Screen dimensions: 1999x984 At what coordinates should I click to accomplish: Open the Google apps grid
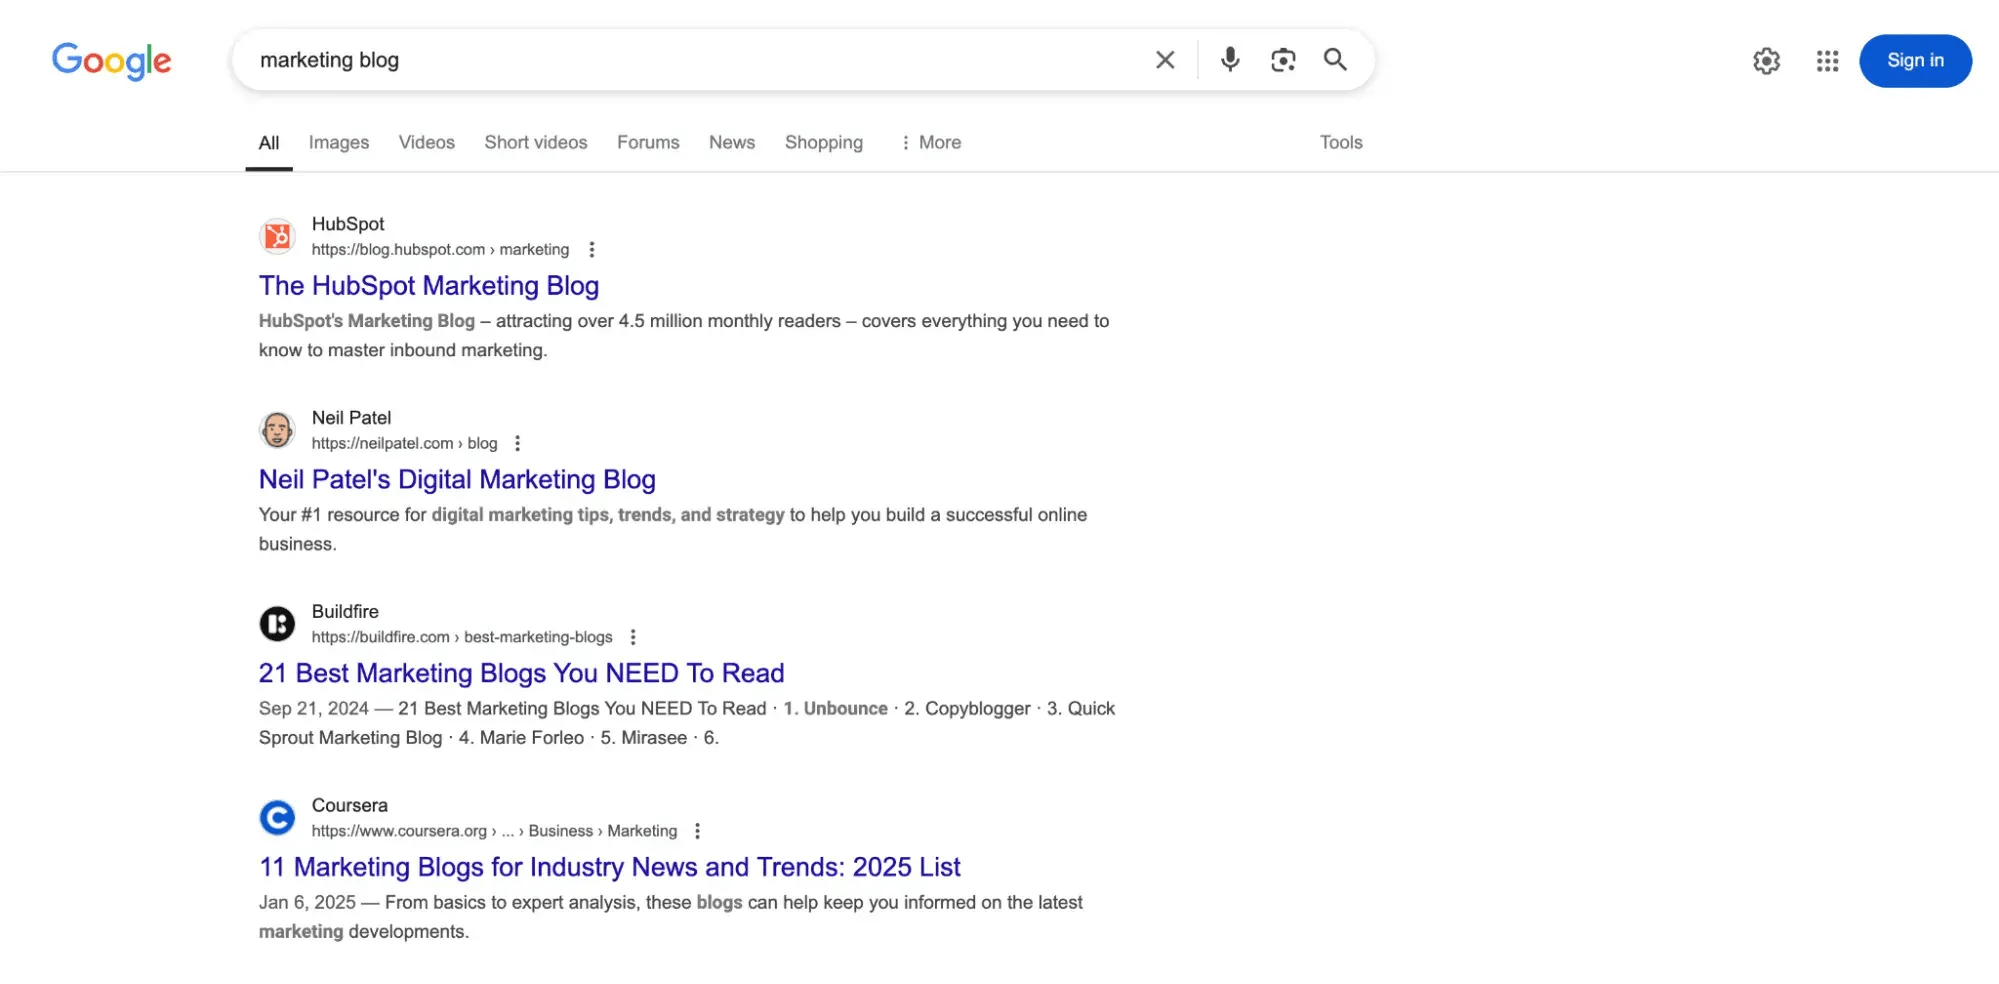[x=1827, y=61]
